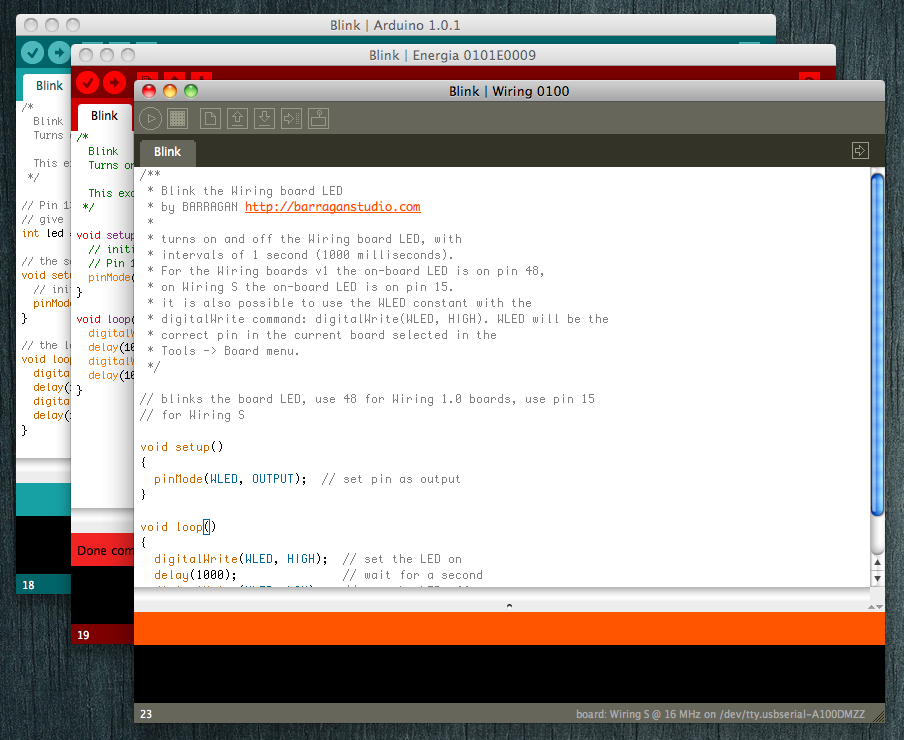Click the scroll-down arrow in Wiring editor
Image resolution: width=904 pixels, height=740 pixels.
(x=877, y=578)
